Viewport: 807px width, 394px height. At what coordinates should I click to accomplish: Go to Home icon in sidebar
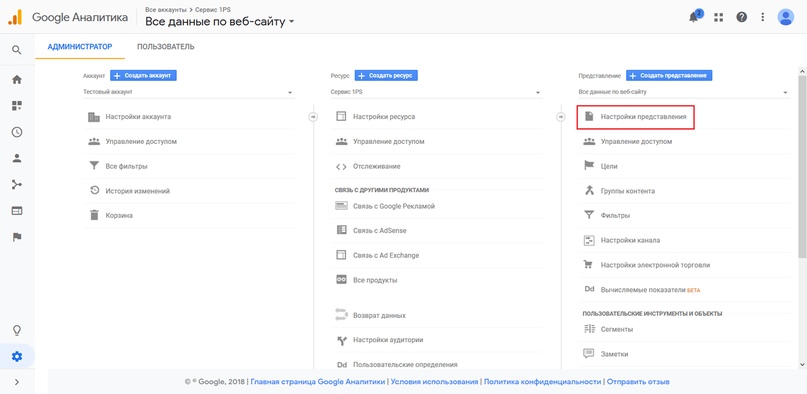[17, 80]
